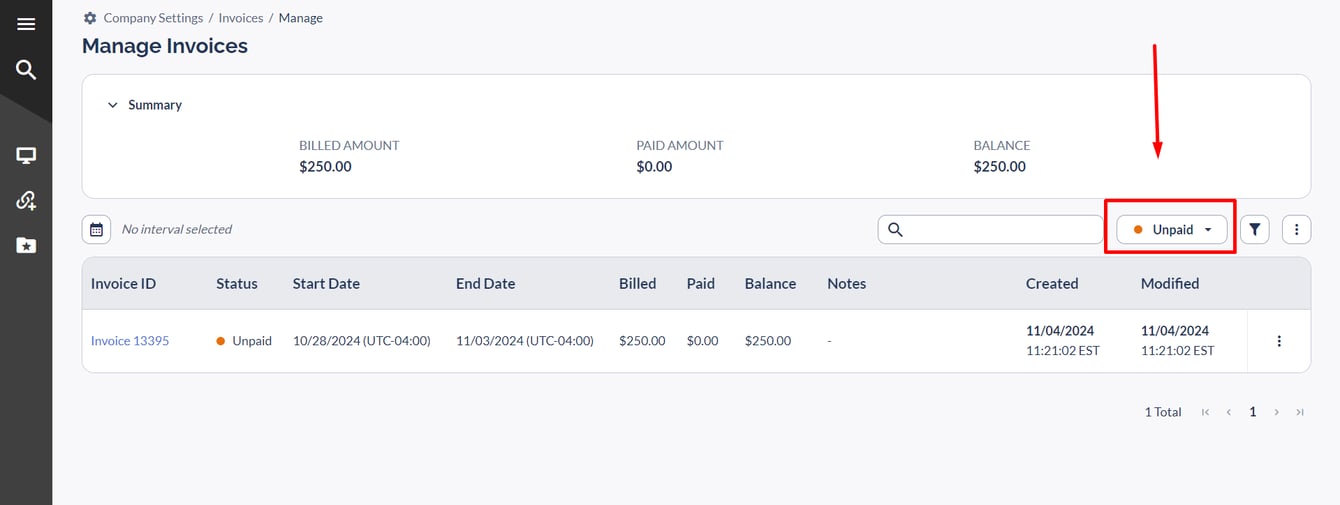This screenshot has width=1340, height=505.
Task: Go to the next page arrow
Action: [x=1277, y=412]
